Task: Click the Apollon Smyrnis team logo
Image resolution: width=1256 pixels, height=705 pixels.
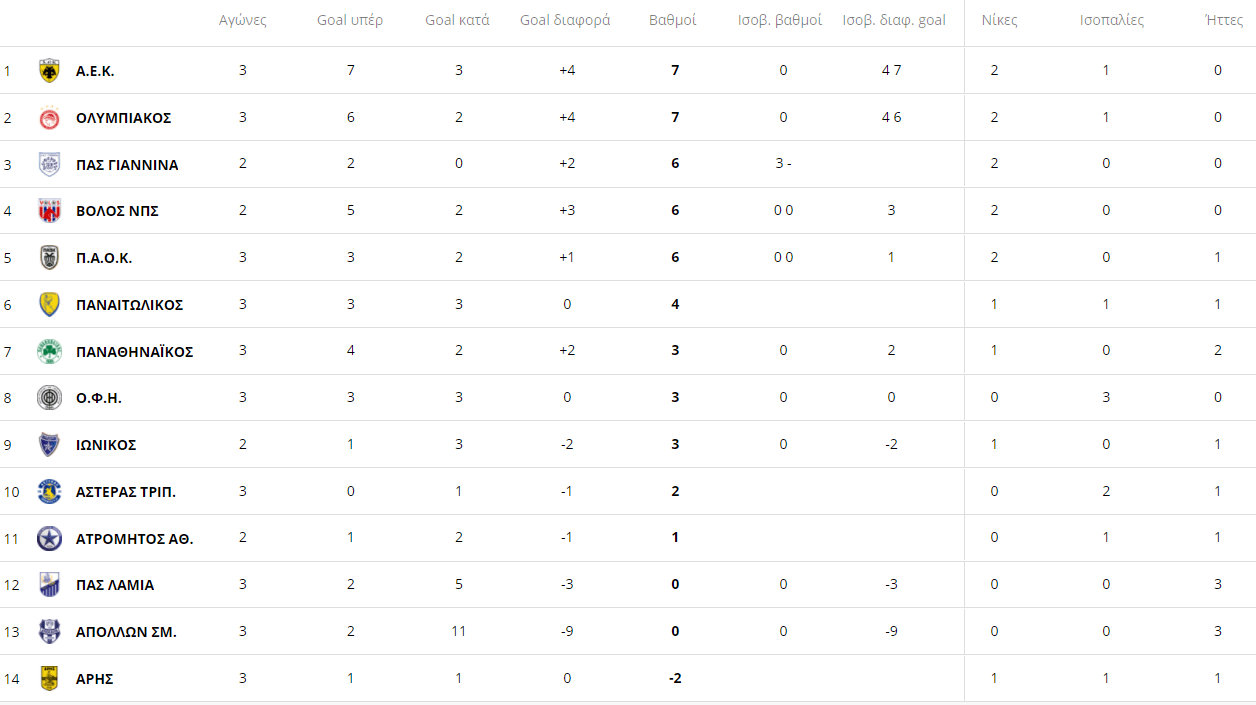Action: click(49, 632)
